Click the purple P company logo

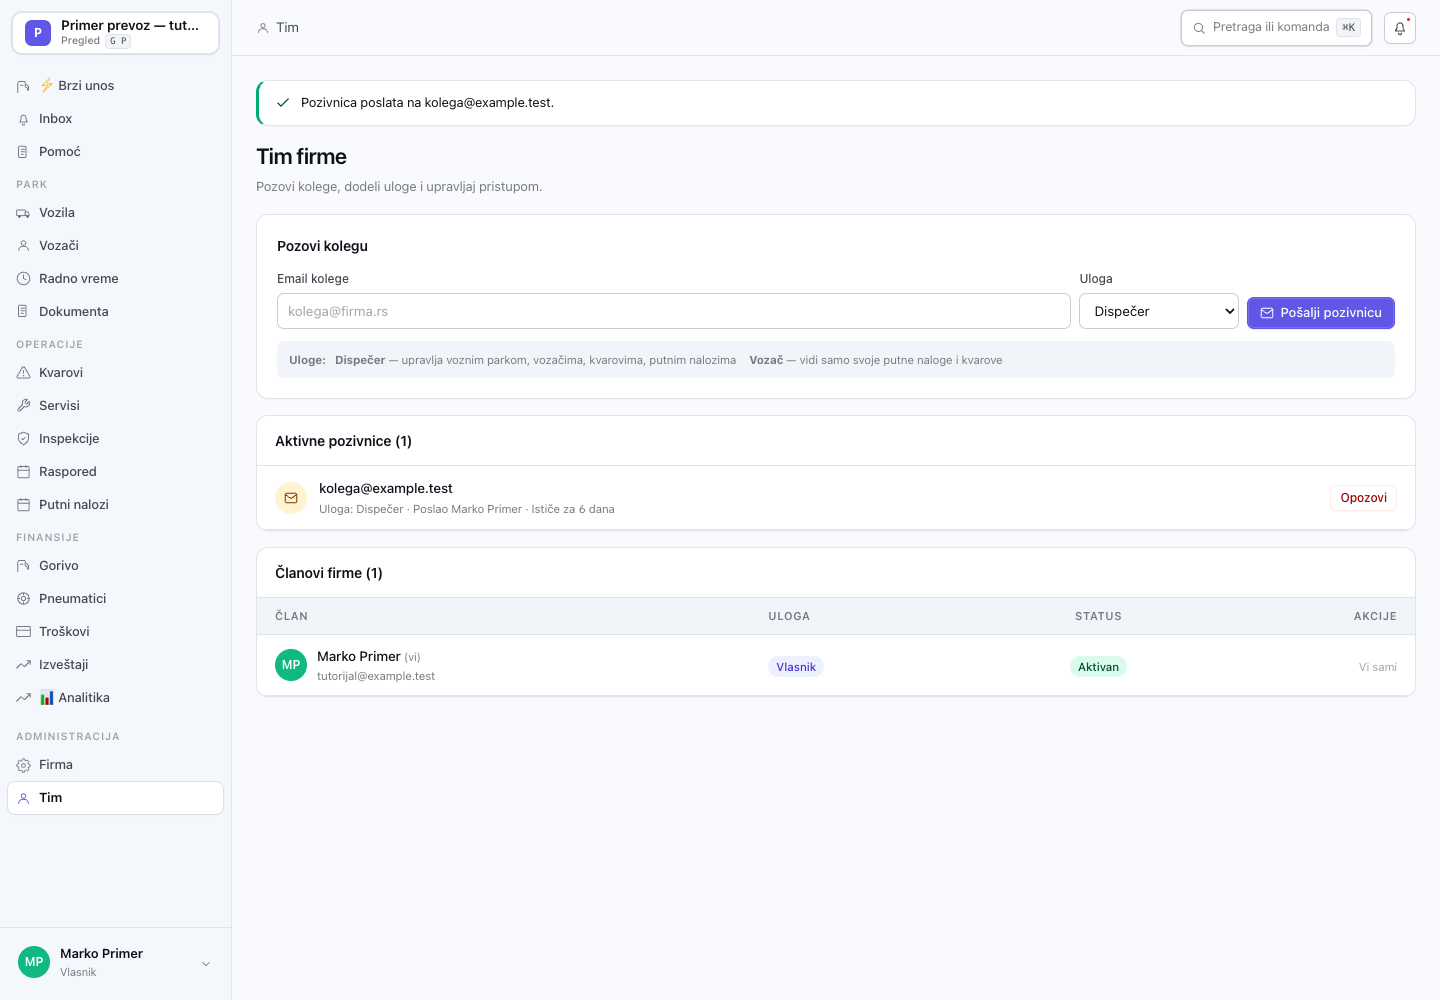pos(38,33)
